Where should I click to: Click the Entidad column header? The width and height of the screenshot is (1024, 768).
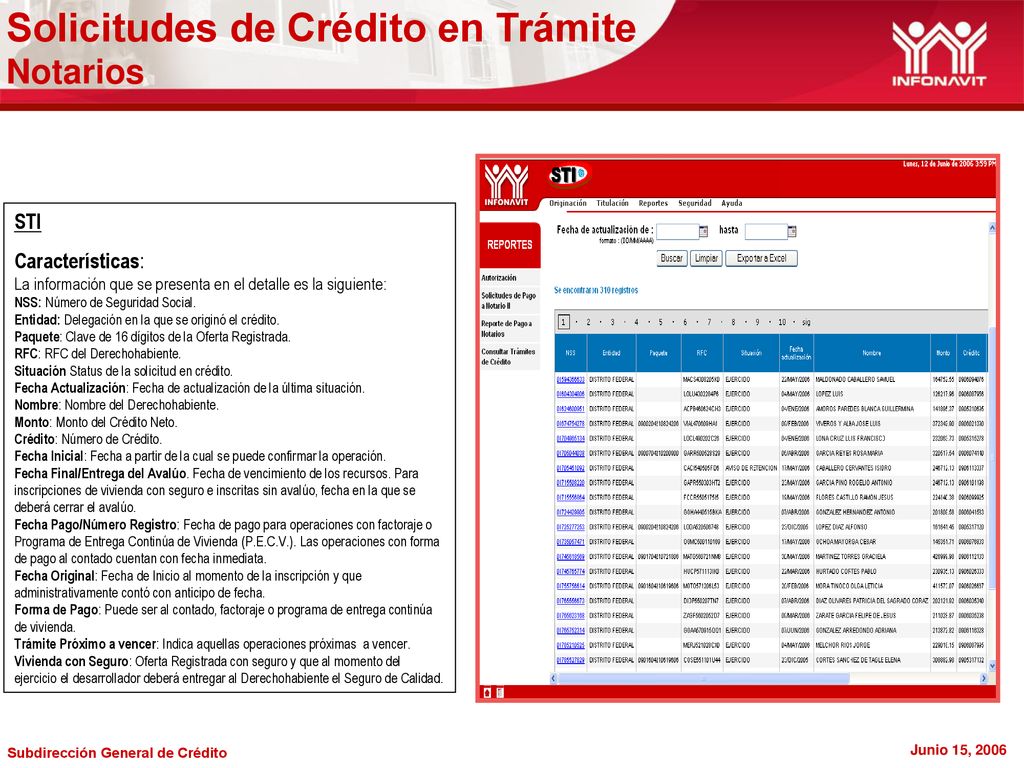pos(611,353)
